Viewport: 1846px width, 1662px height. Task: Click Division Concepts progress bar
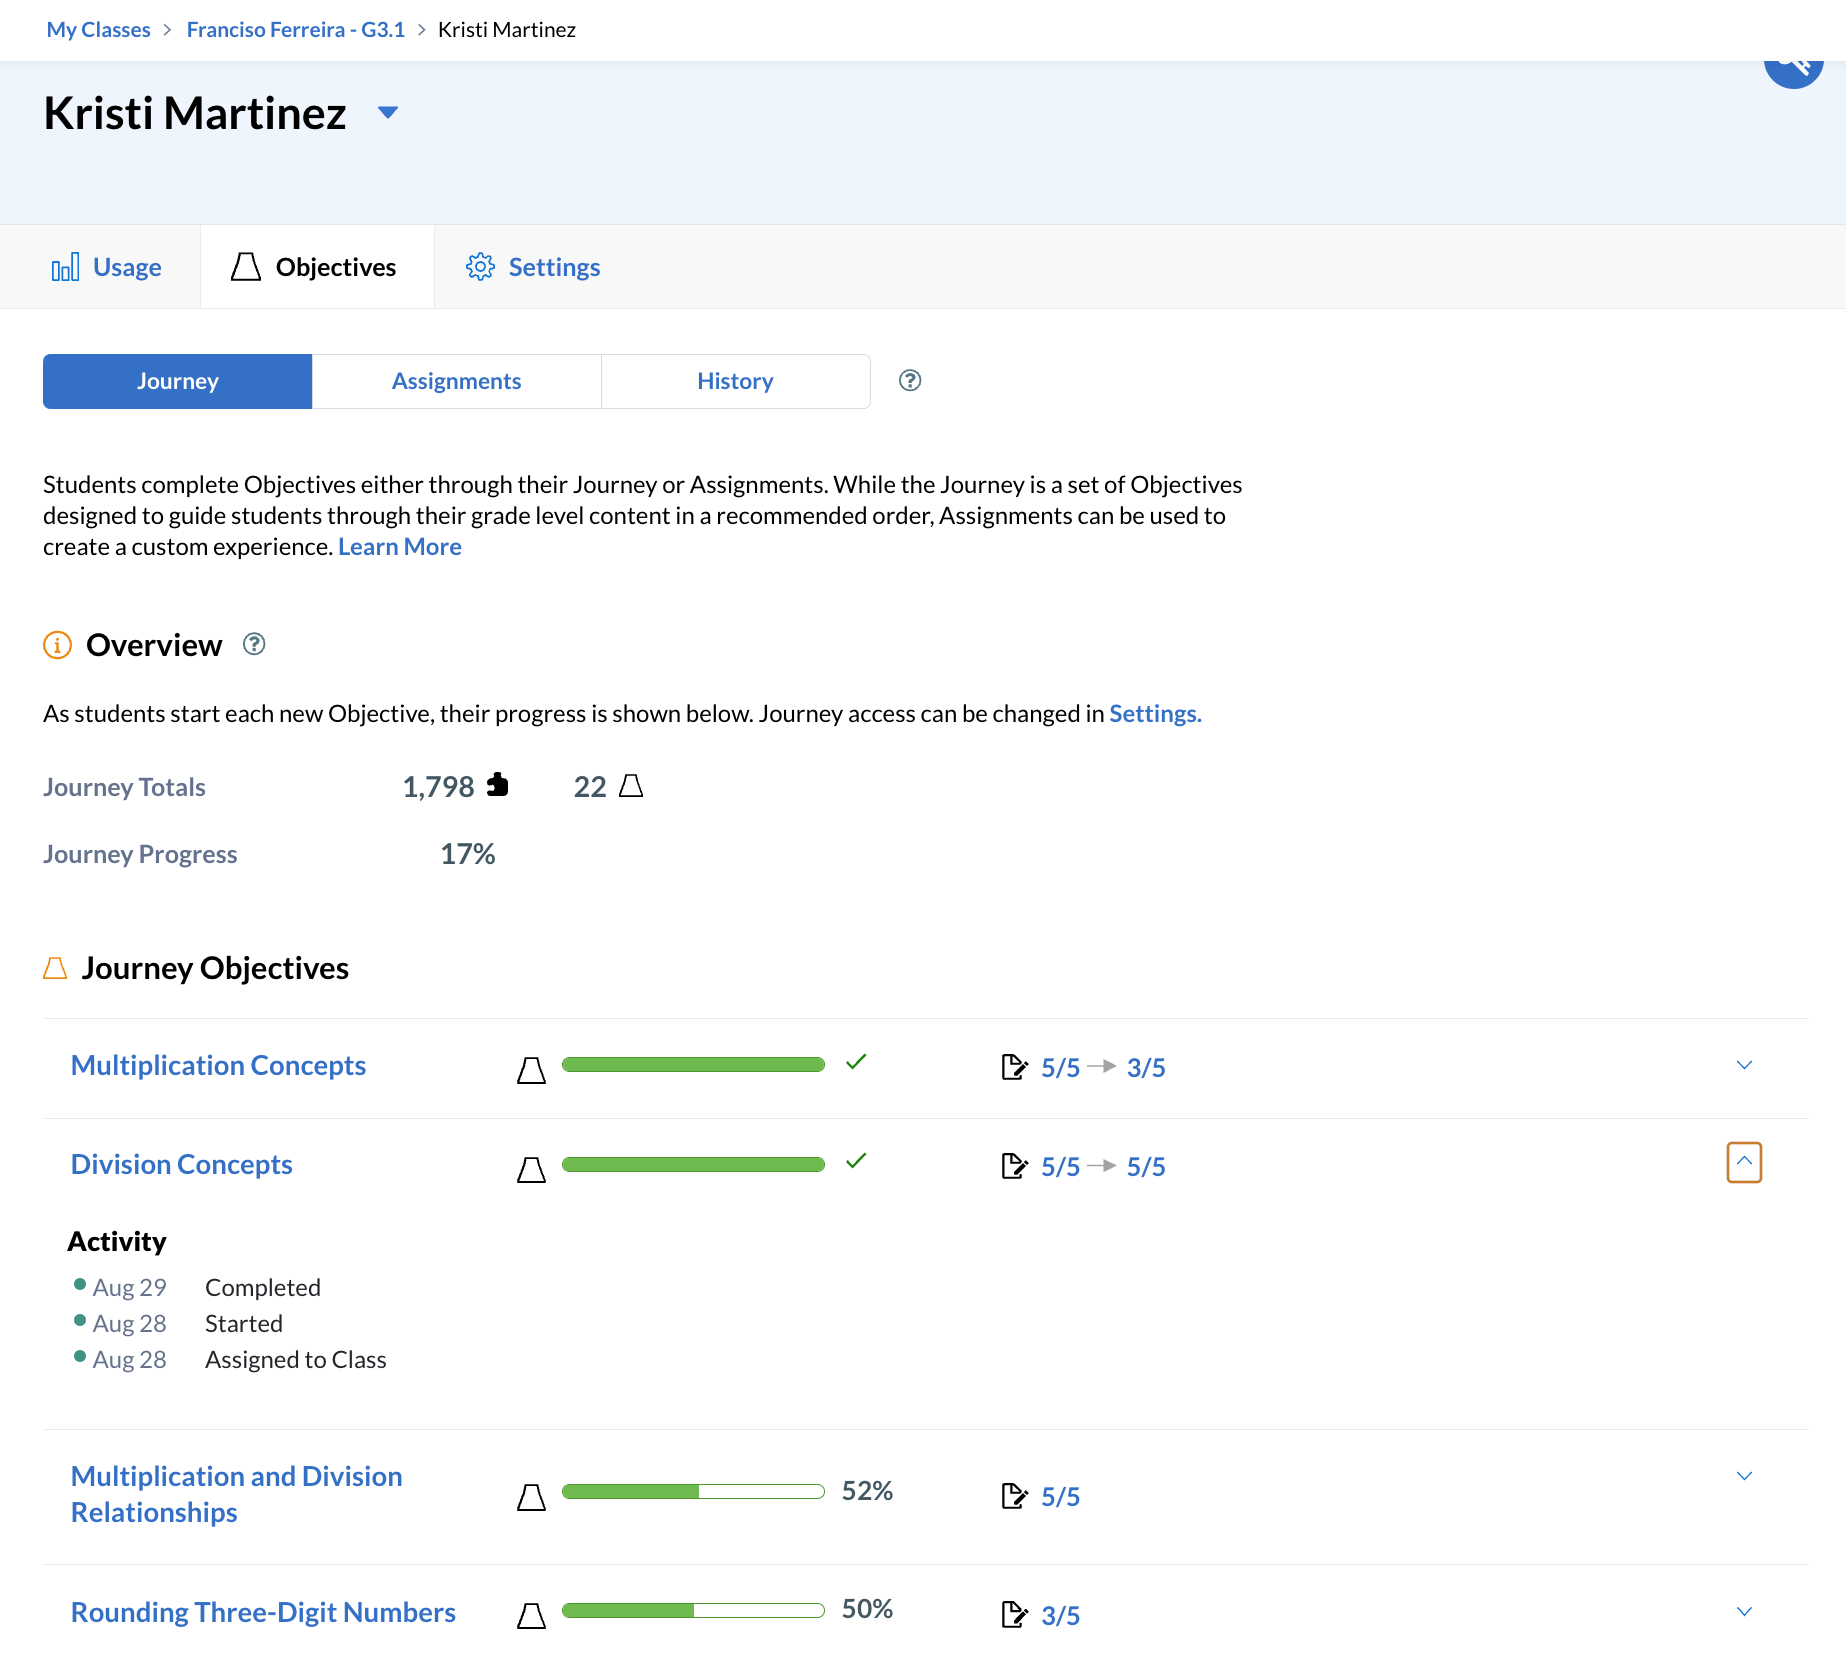tap(693, 1164)
